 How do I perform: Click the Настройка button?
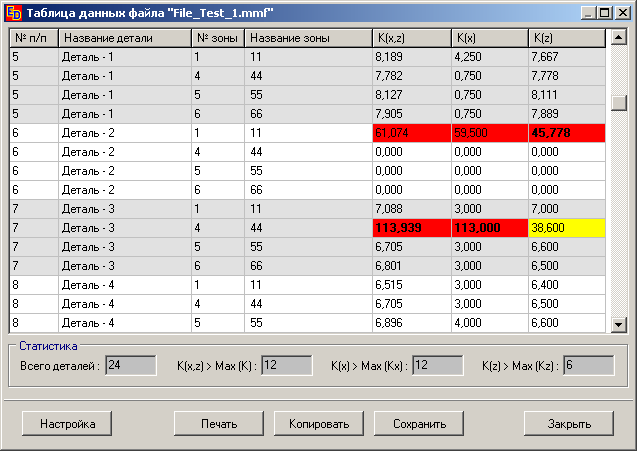click(x=68, y=423)
